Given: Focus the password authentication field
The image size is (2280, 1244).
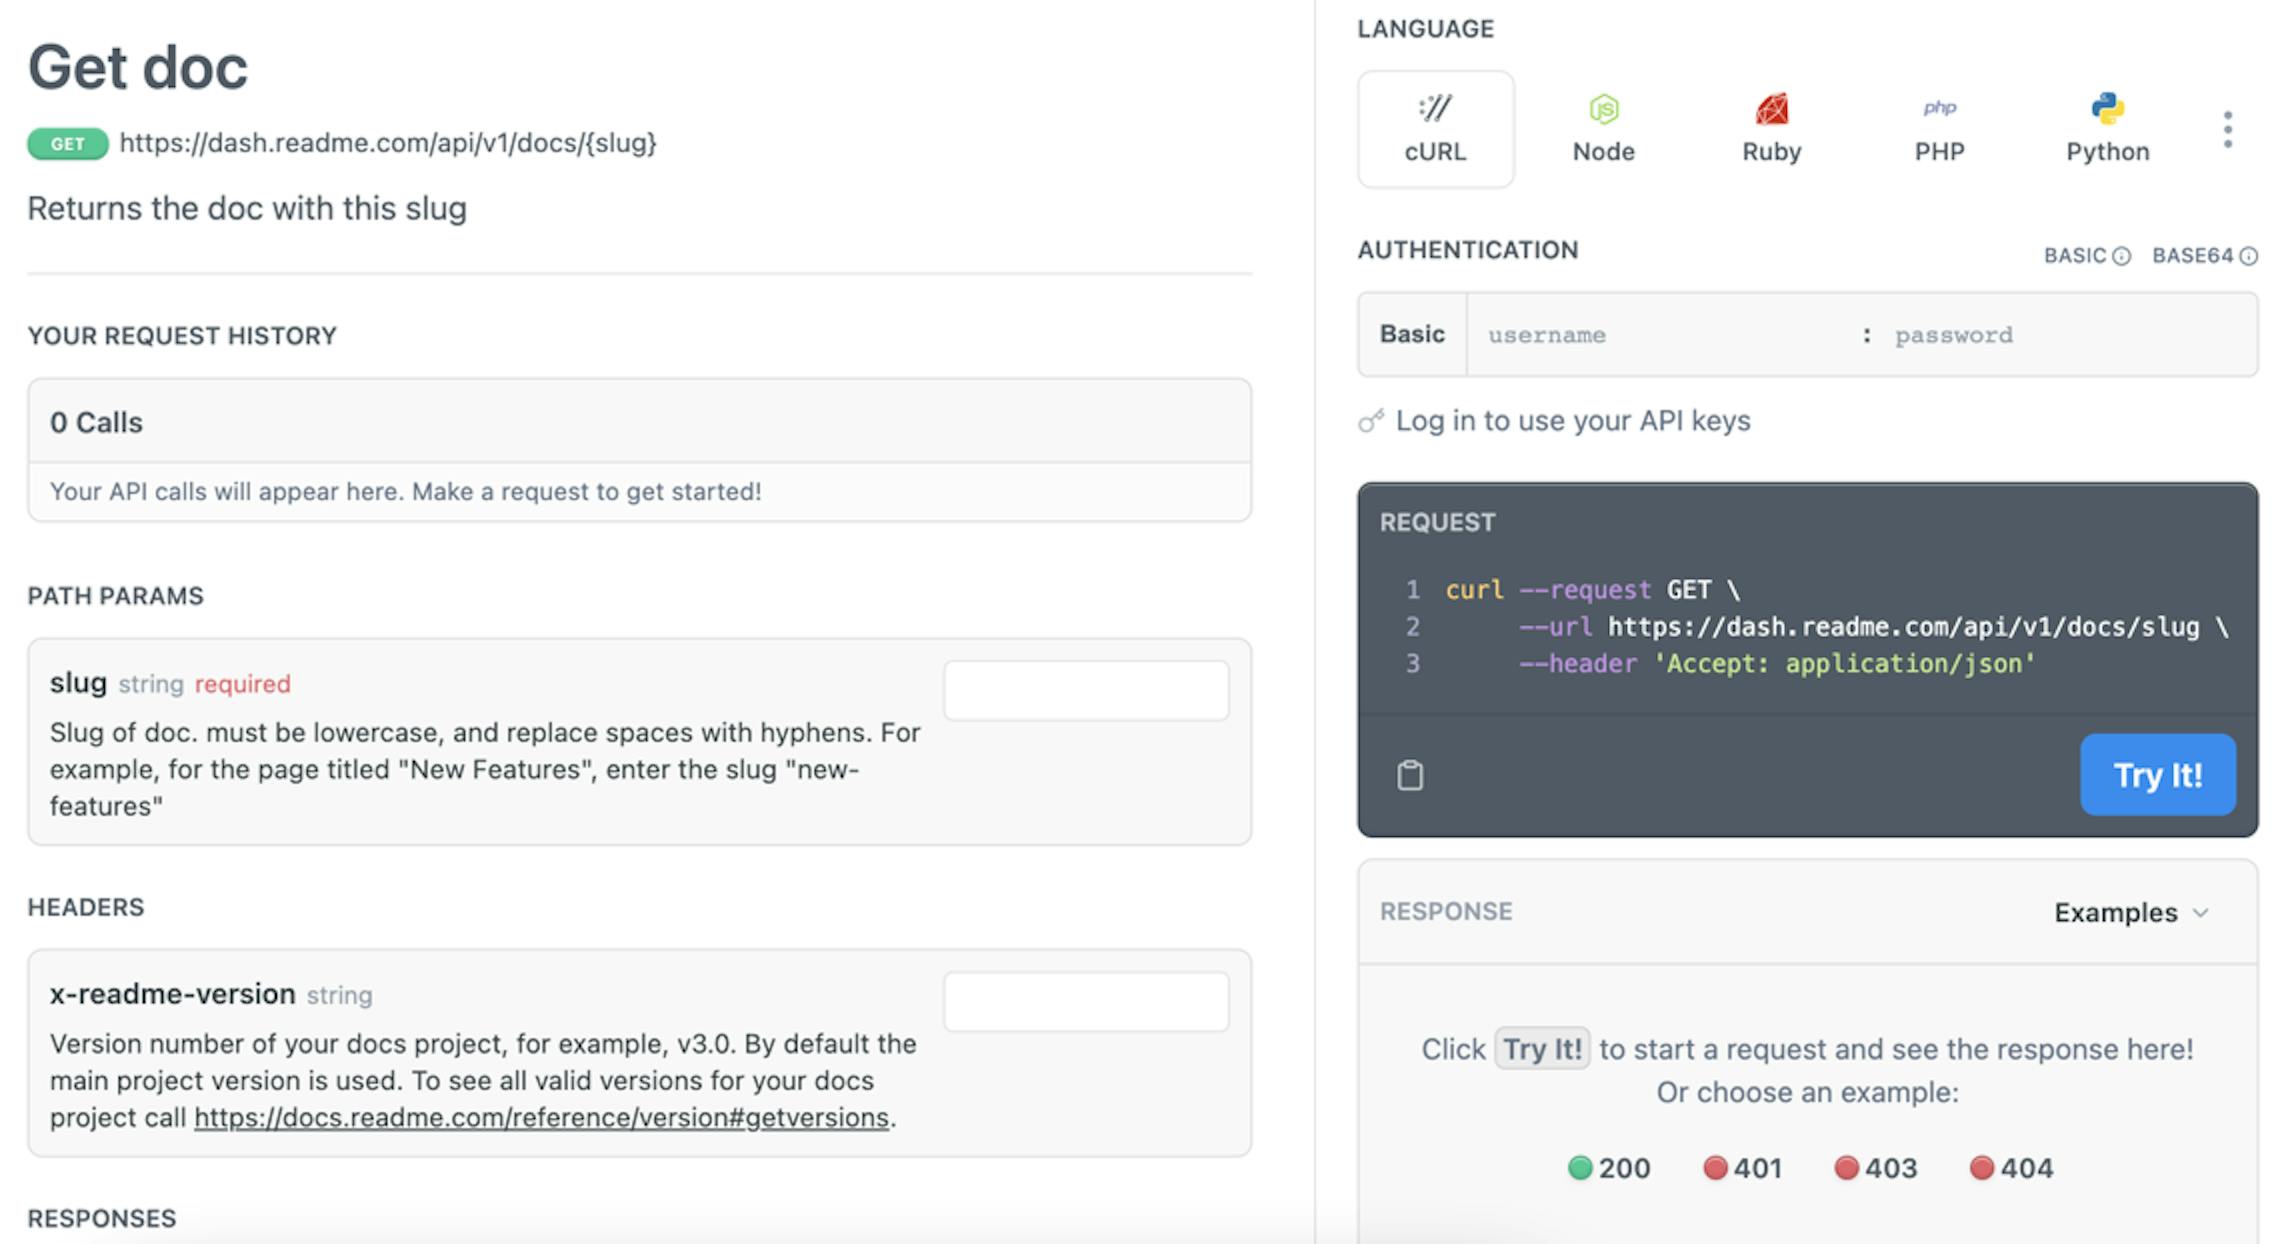Looking at the screenshot, I should coord(2068,335).
